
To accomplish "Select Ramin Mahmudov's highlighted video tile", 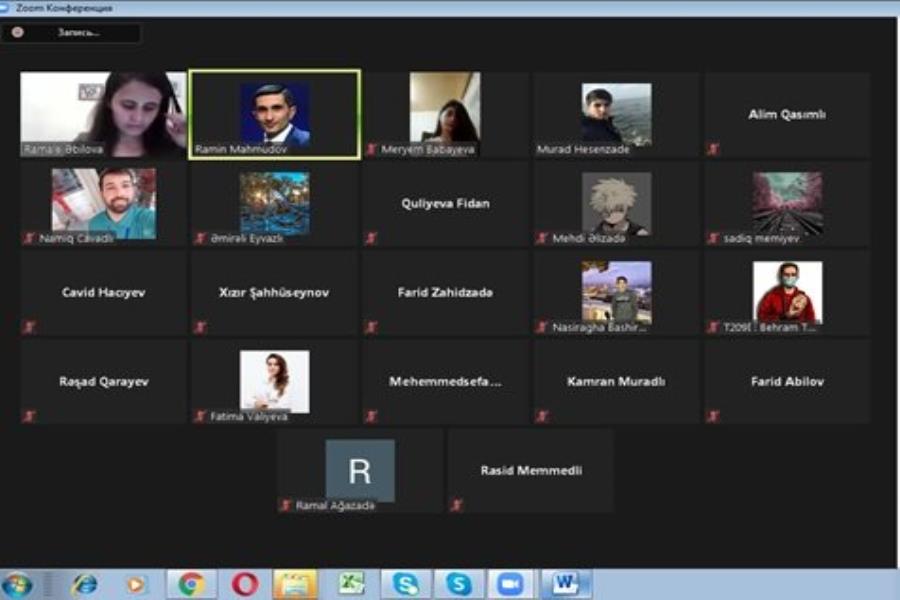I will (x=275, y=114).
